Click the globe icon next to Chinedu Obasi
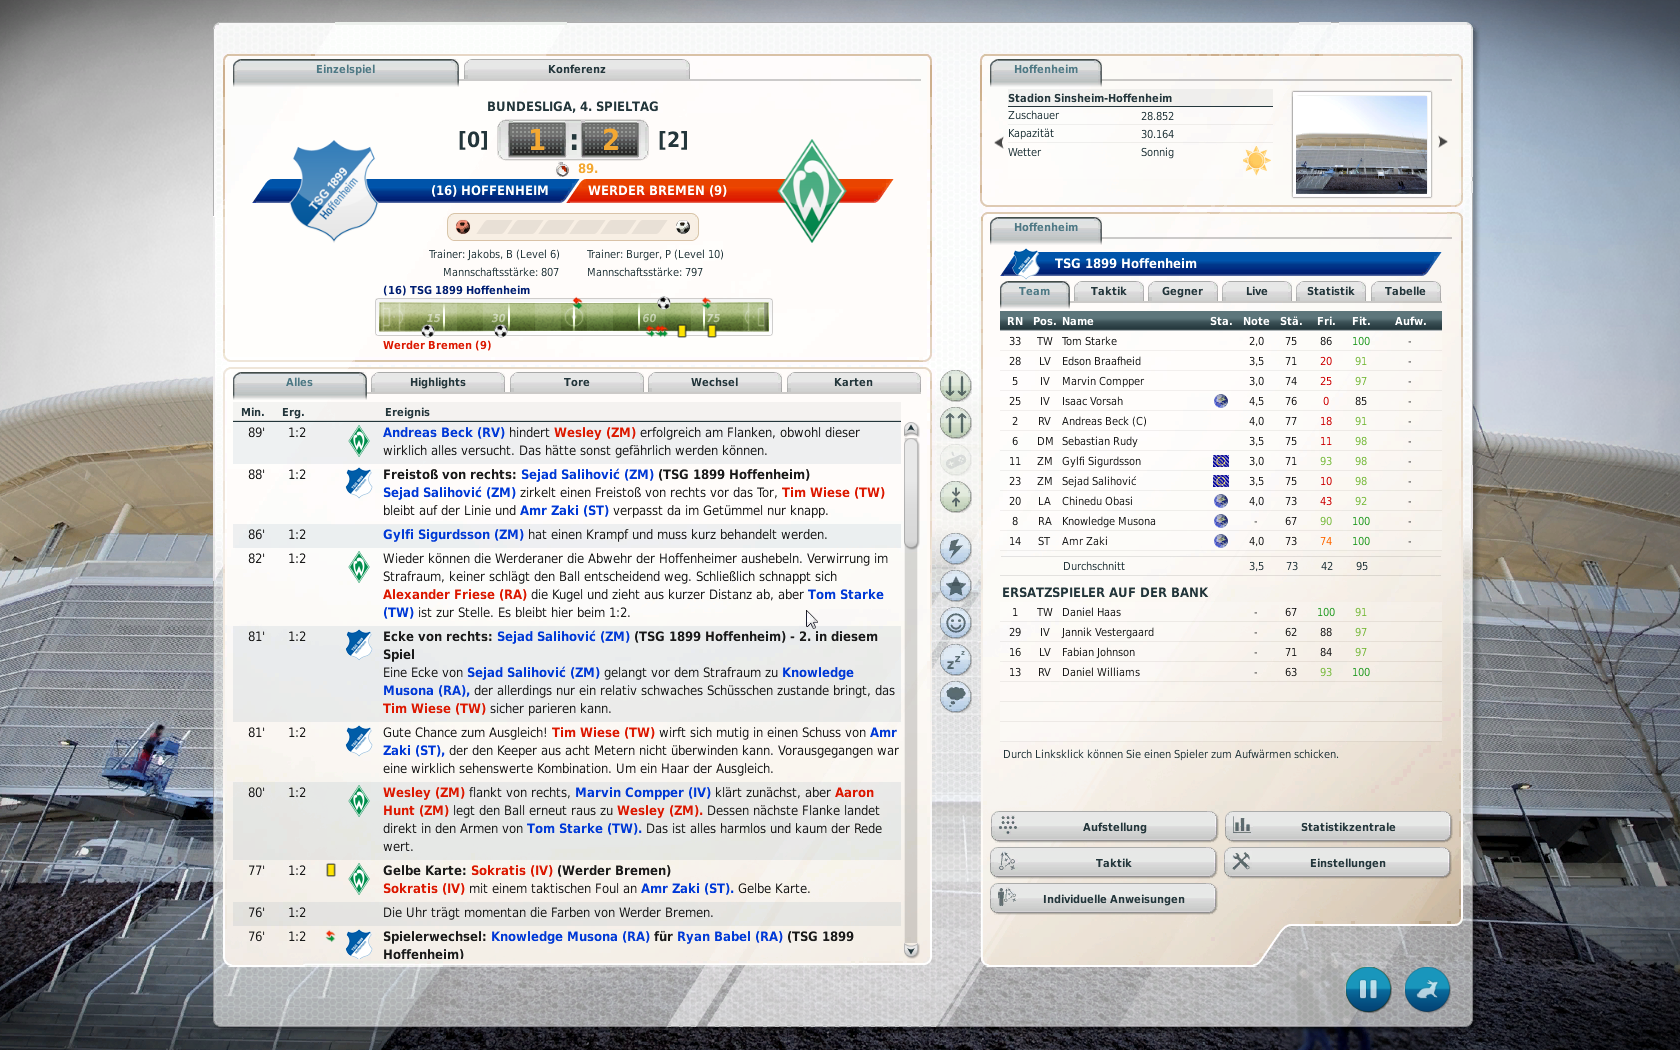1680x1050 pixels. pyautogui.click(x=1220, y=501)
